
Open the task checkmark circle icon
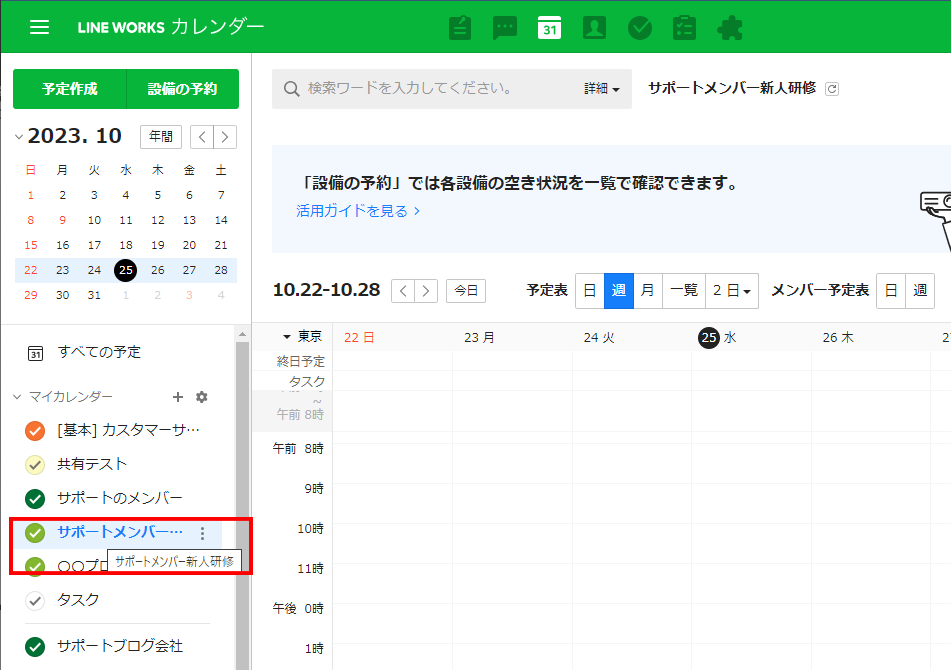(640, 28)
